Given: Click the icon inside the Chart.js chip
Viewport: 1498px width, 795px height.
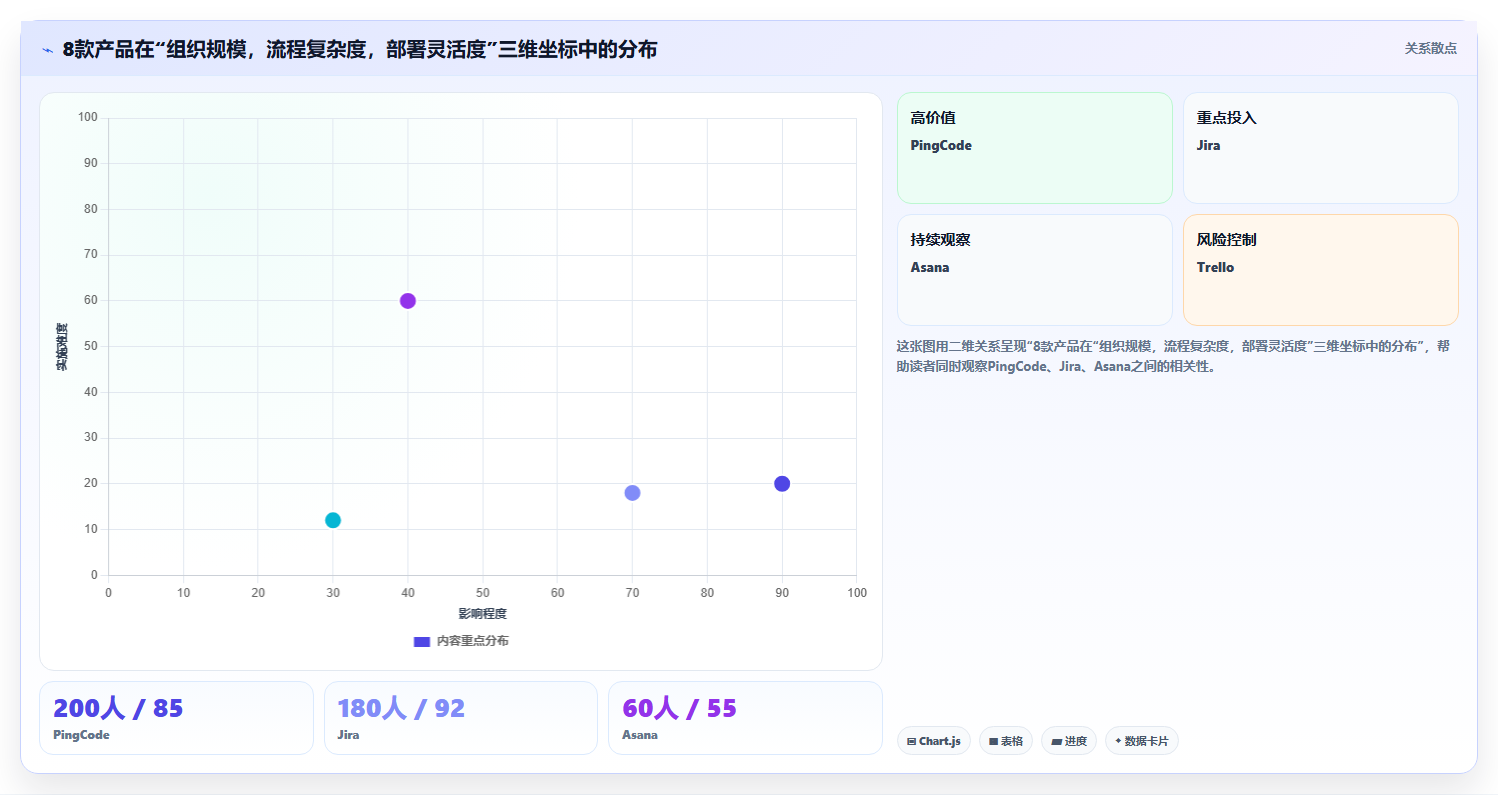Looking at the screenshot, I should coord(911,742).
